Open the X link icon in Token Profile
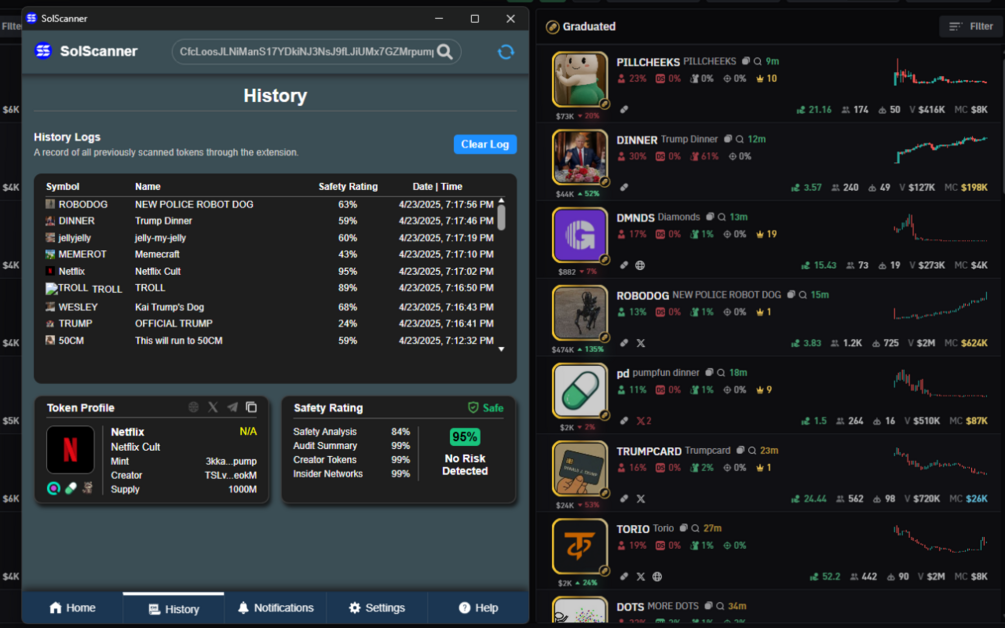Screen dimensions: 1005x628 [213, 407]
